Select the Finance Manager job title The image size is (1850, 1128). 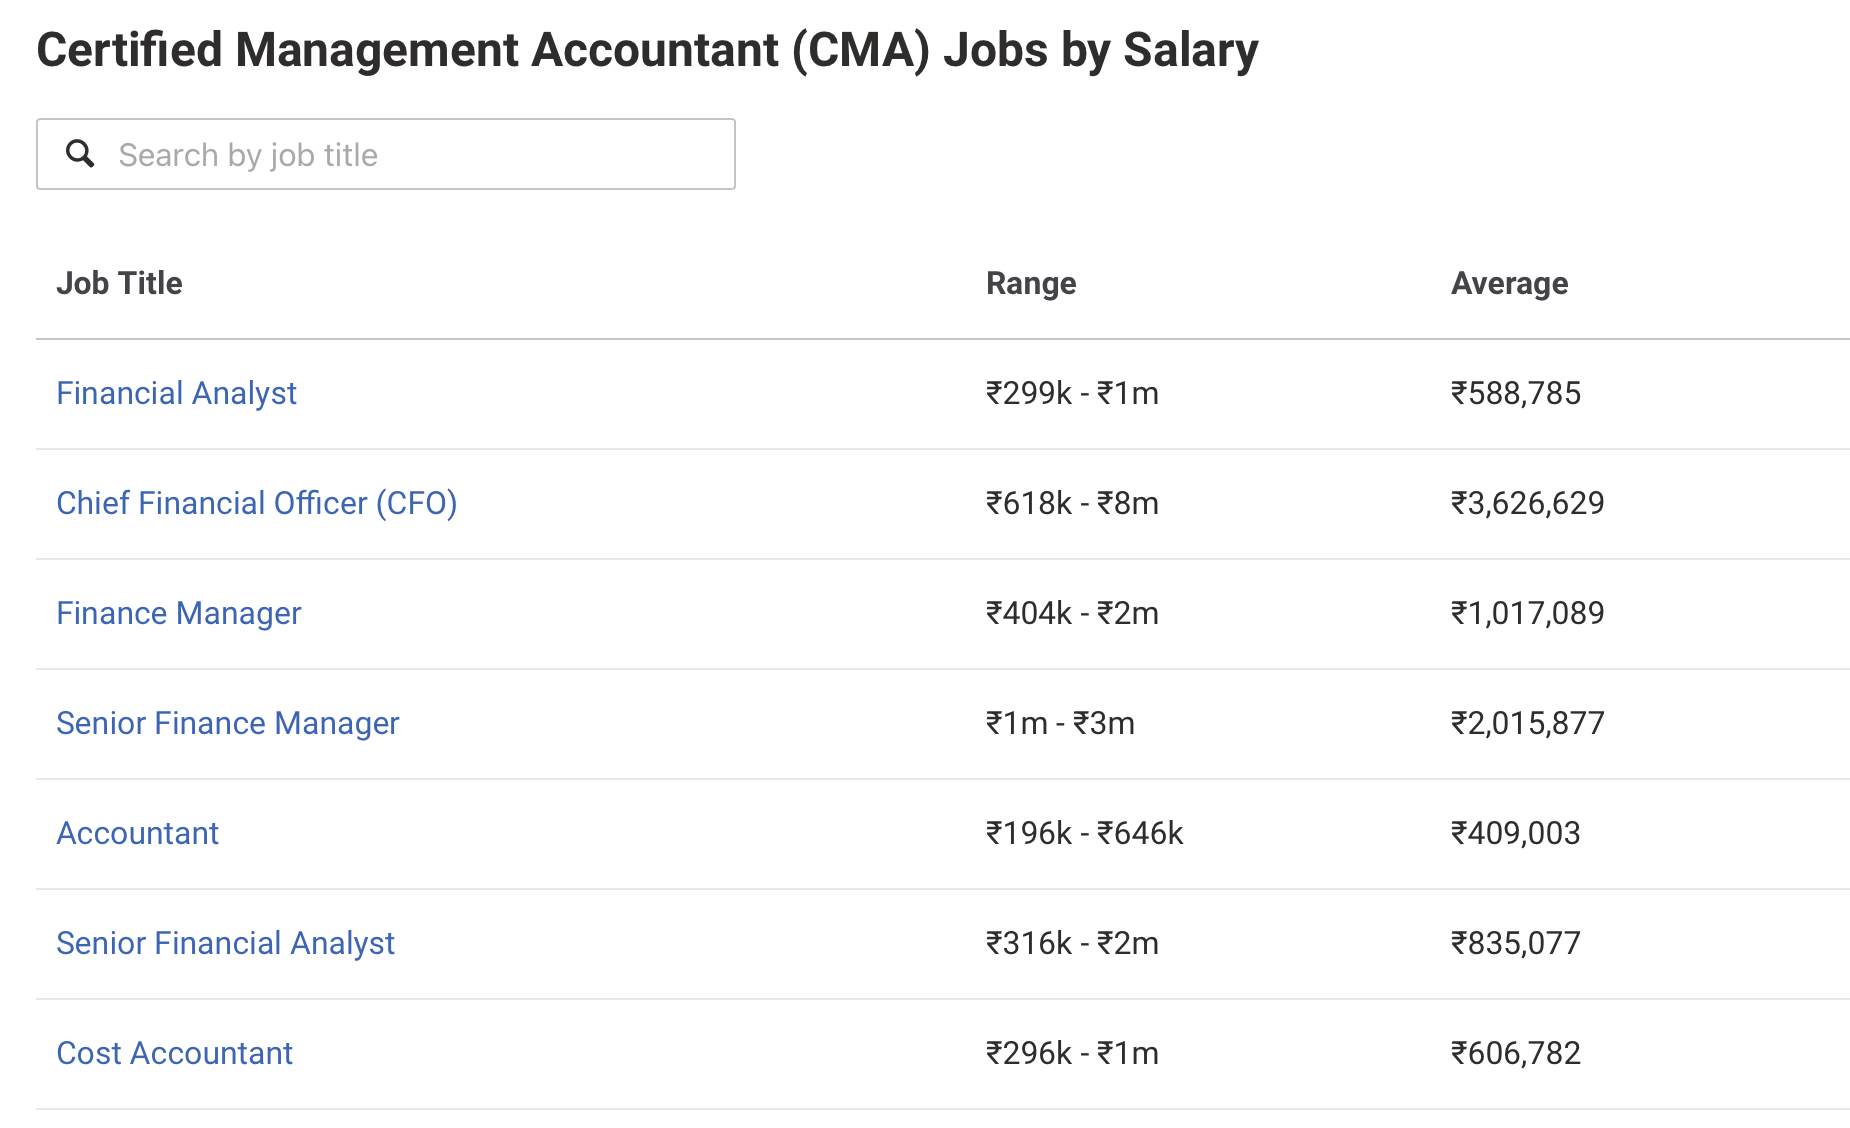pos(179,613)
